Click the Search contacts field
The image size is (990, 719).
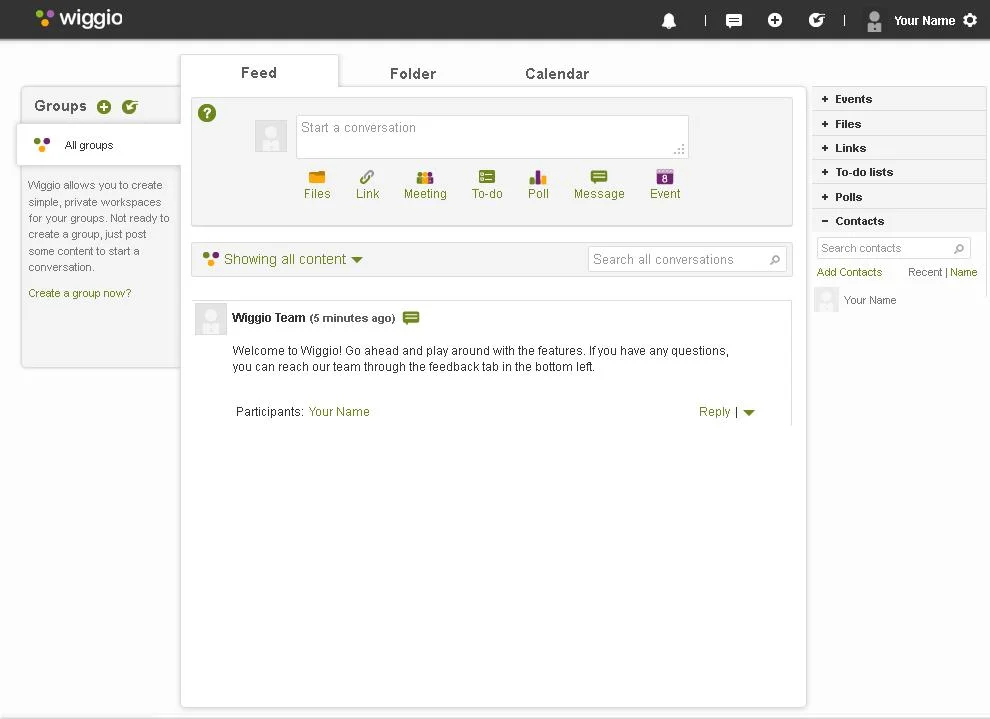coord(893,248)
